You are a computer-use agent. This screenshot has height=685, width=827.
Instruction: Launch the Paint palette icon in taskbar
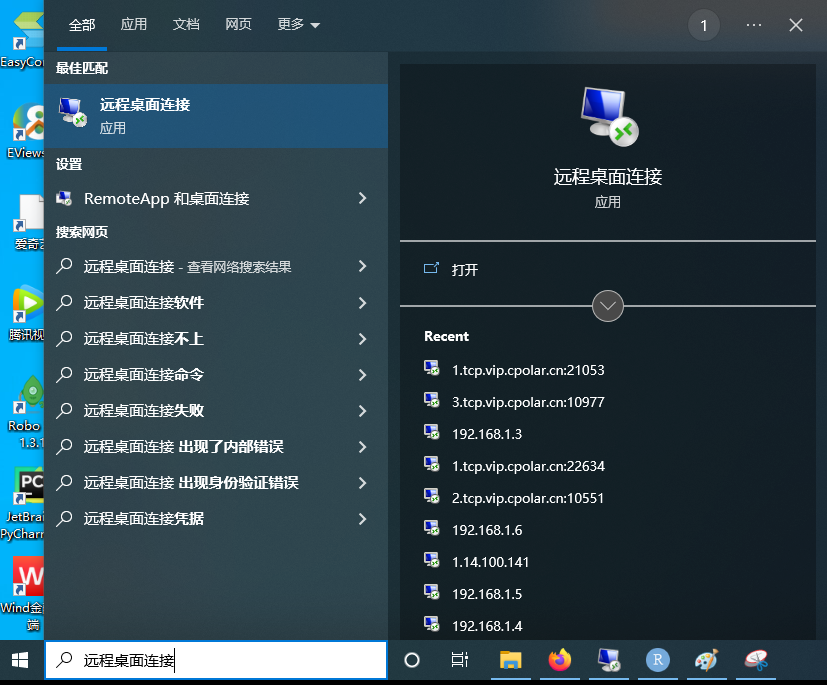[x=706, y=660]
